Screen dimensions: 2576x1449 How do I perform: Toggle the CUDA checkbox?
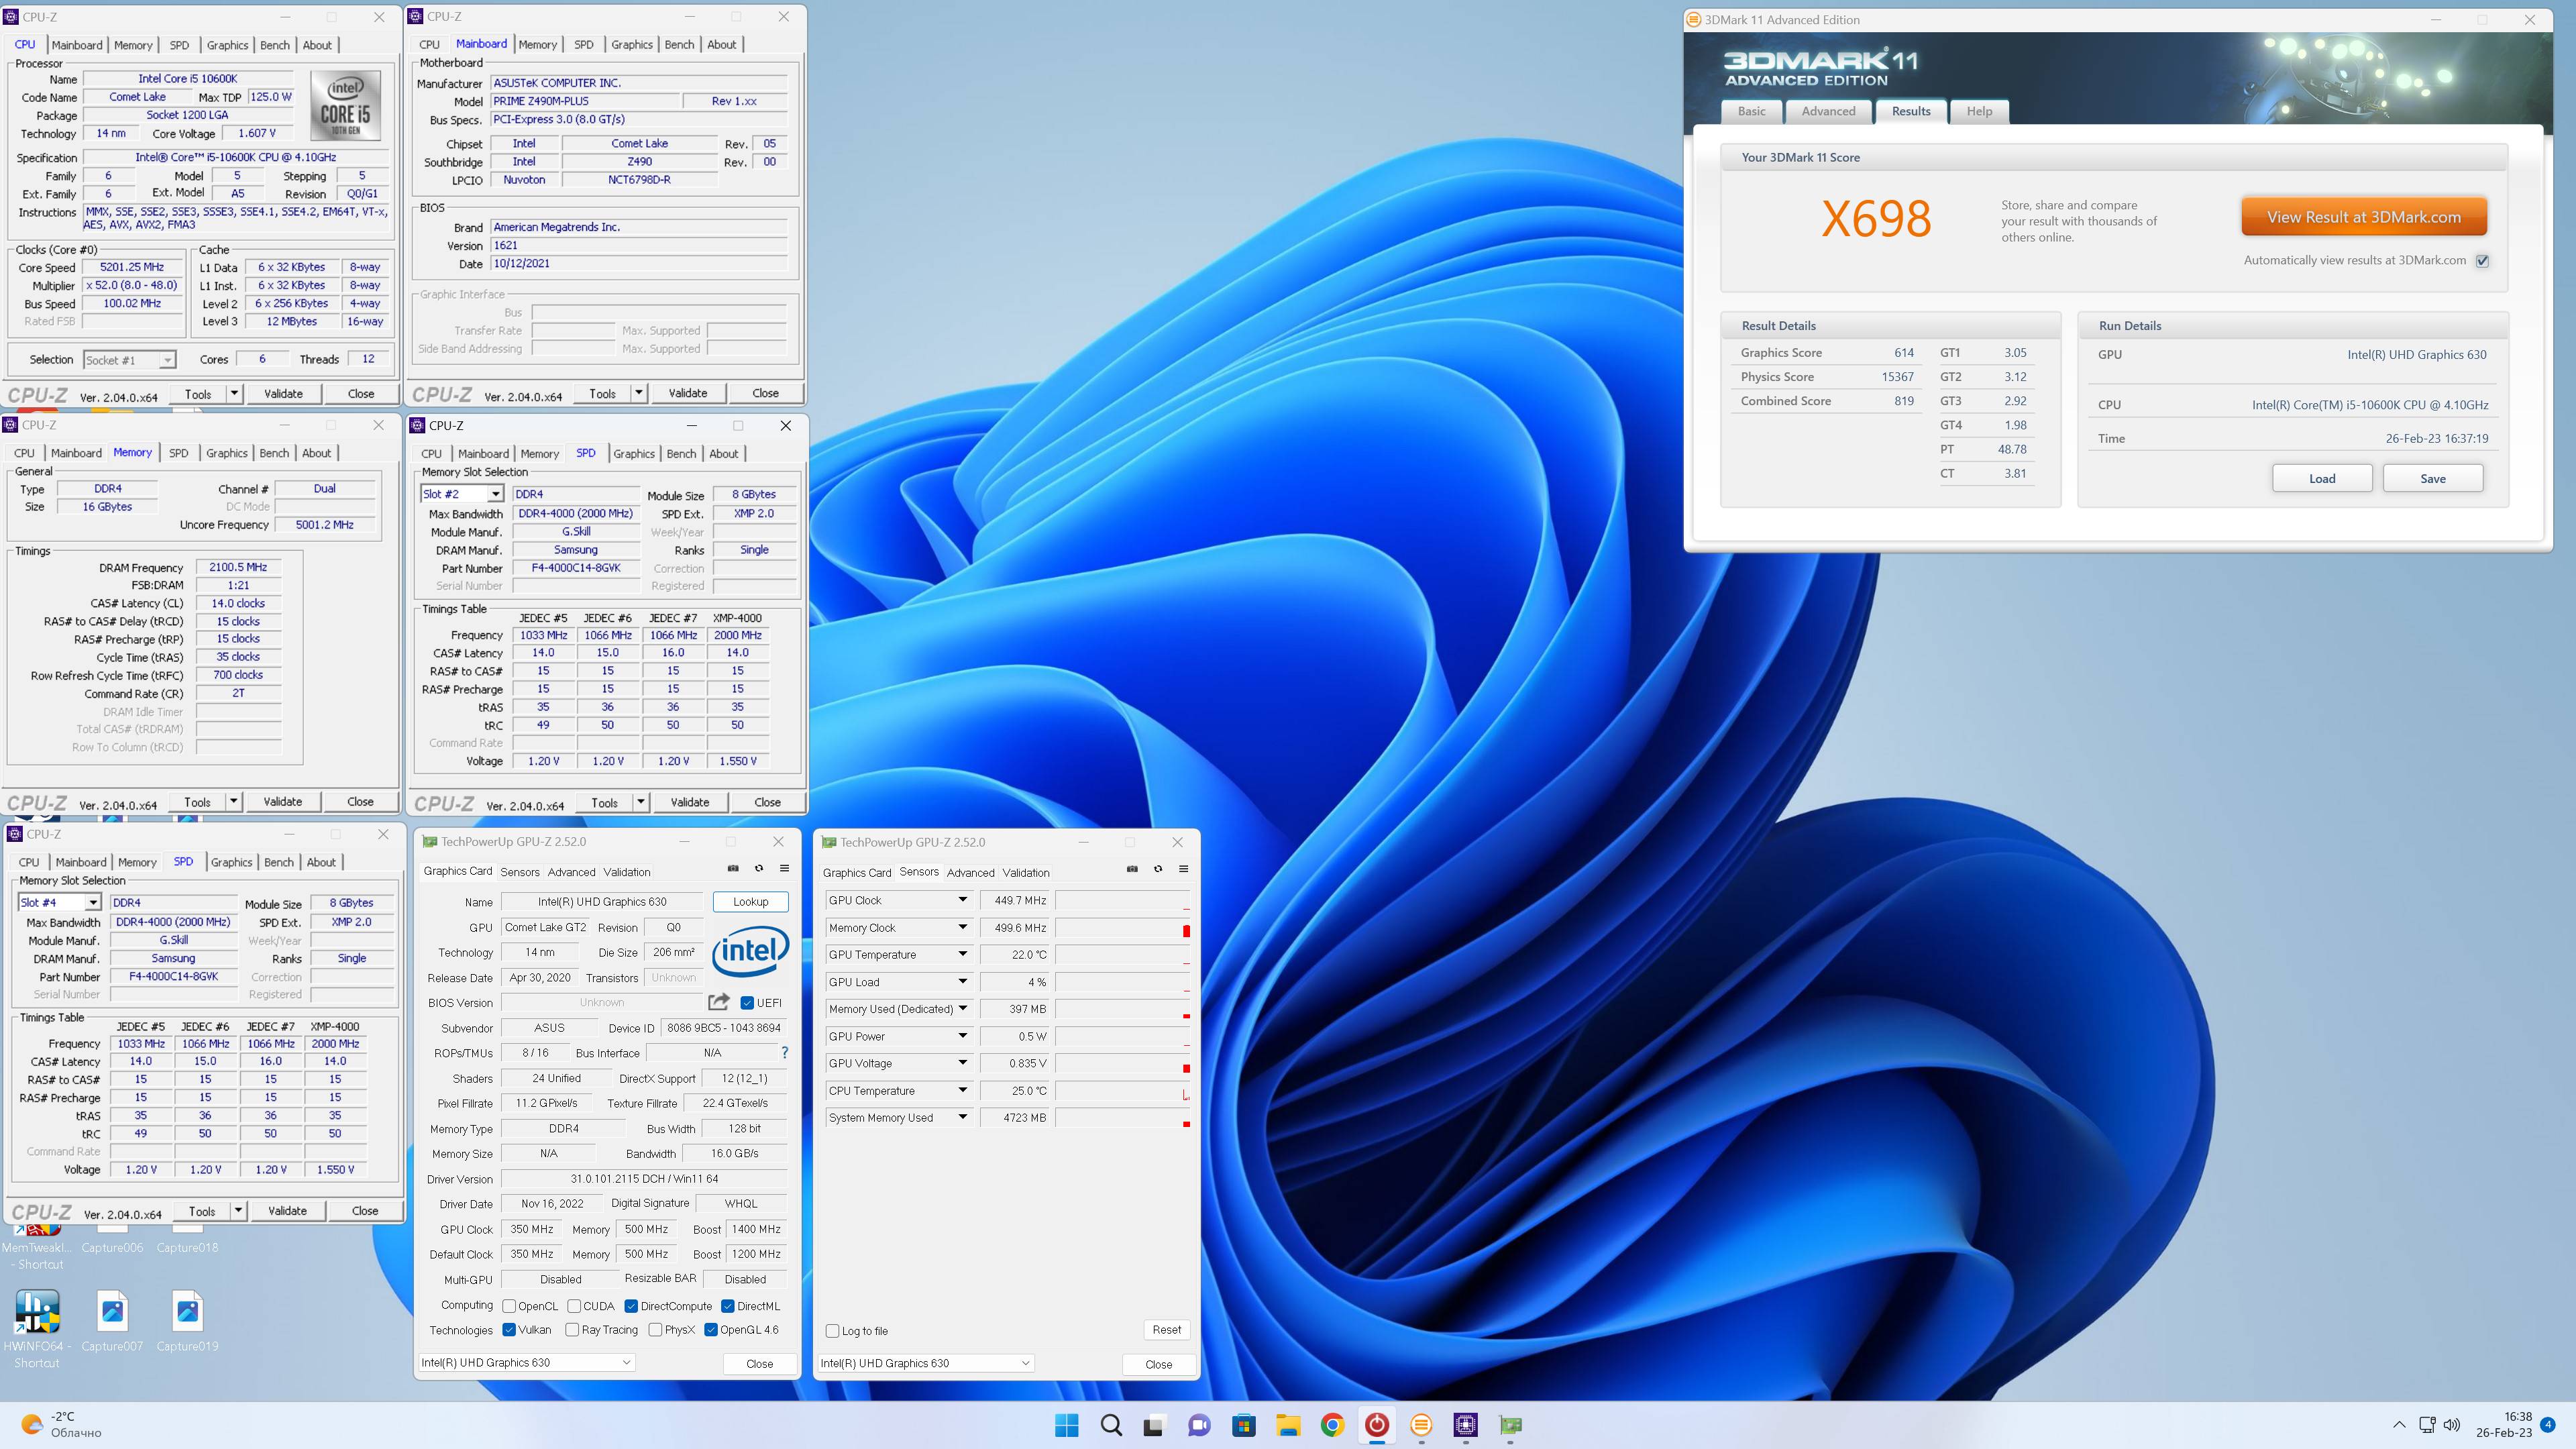coord(574,1306)
